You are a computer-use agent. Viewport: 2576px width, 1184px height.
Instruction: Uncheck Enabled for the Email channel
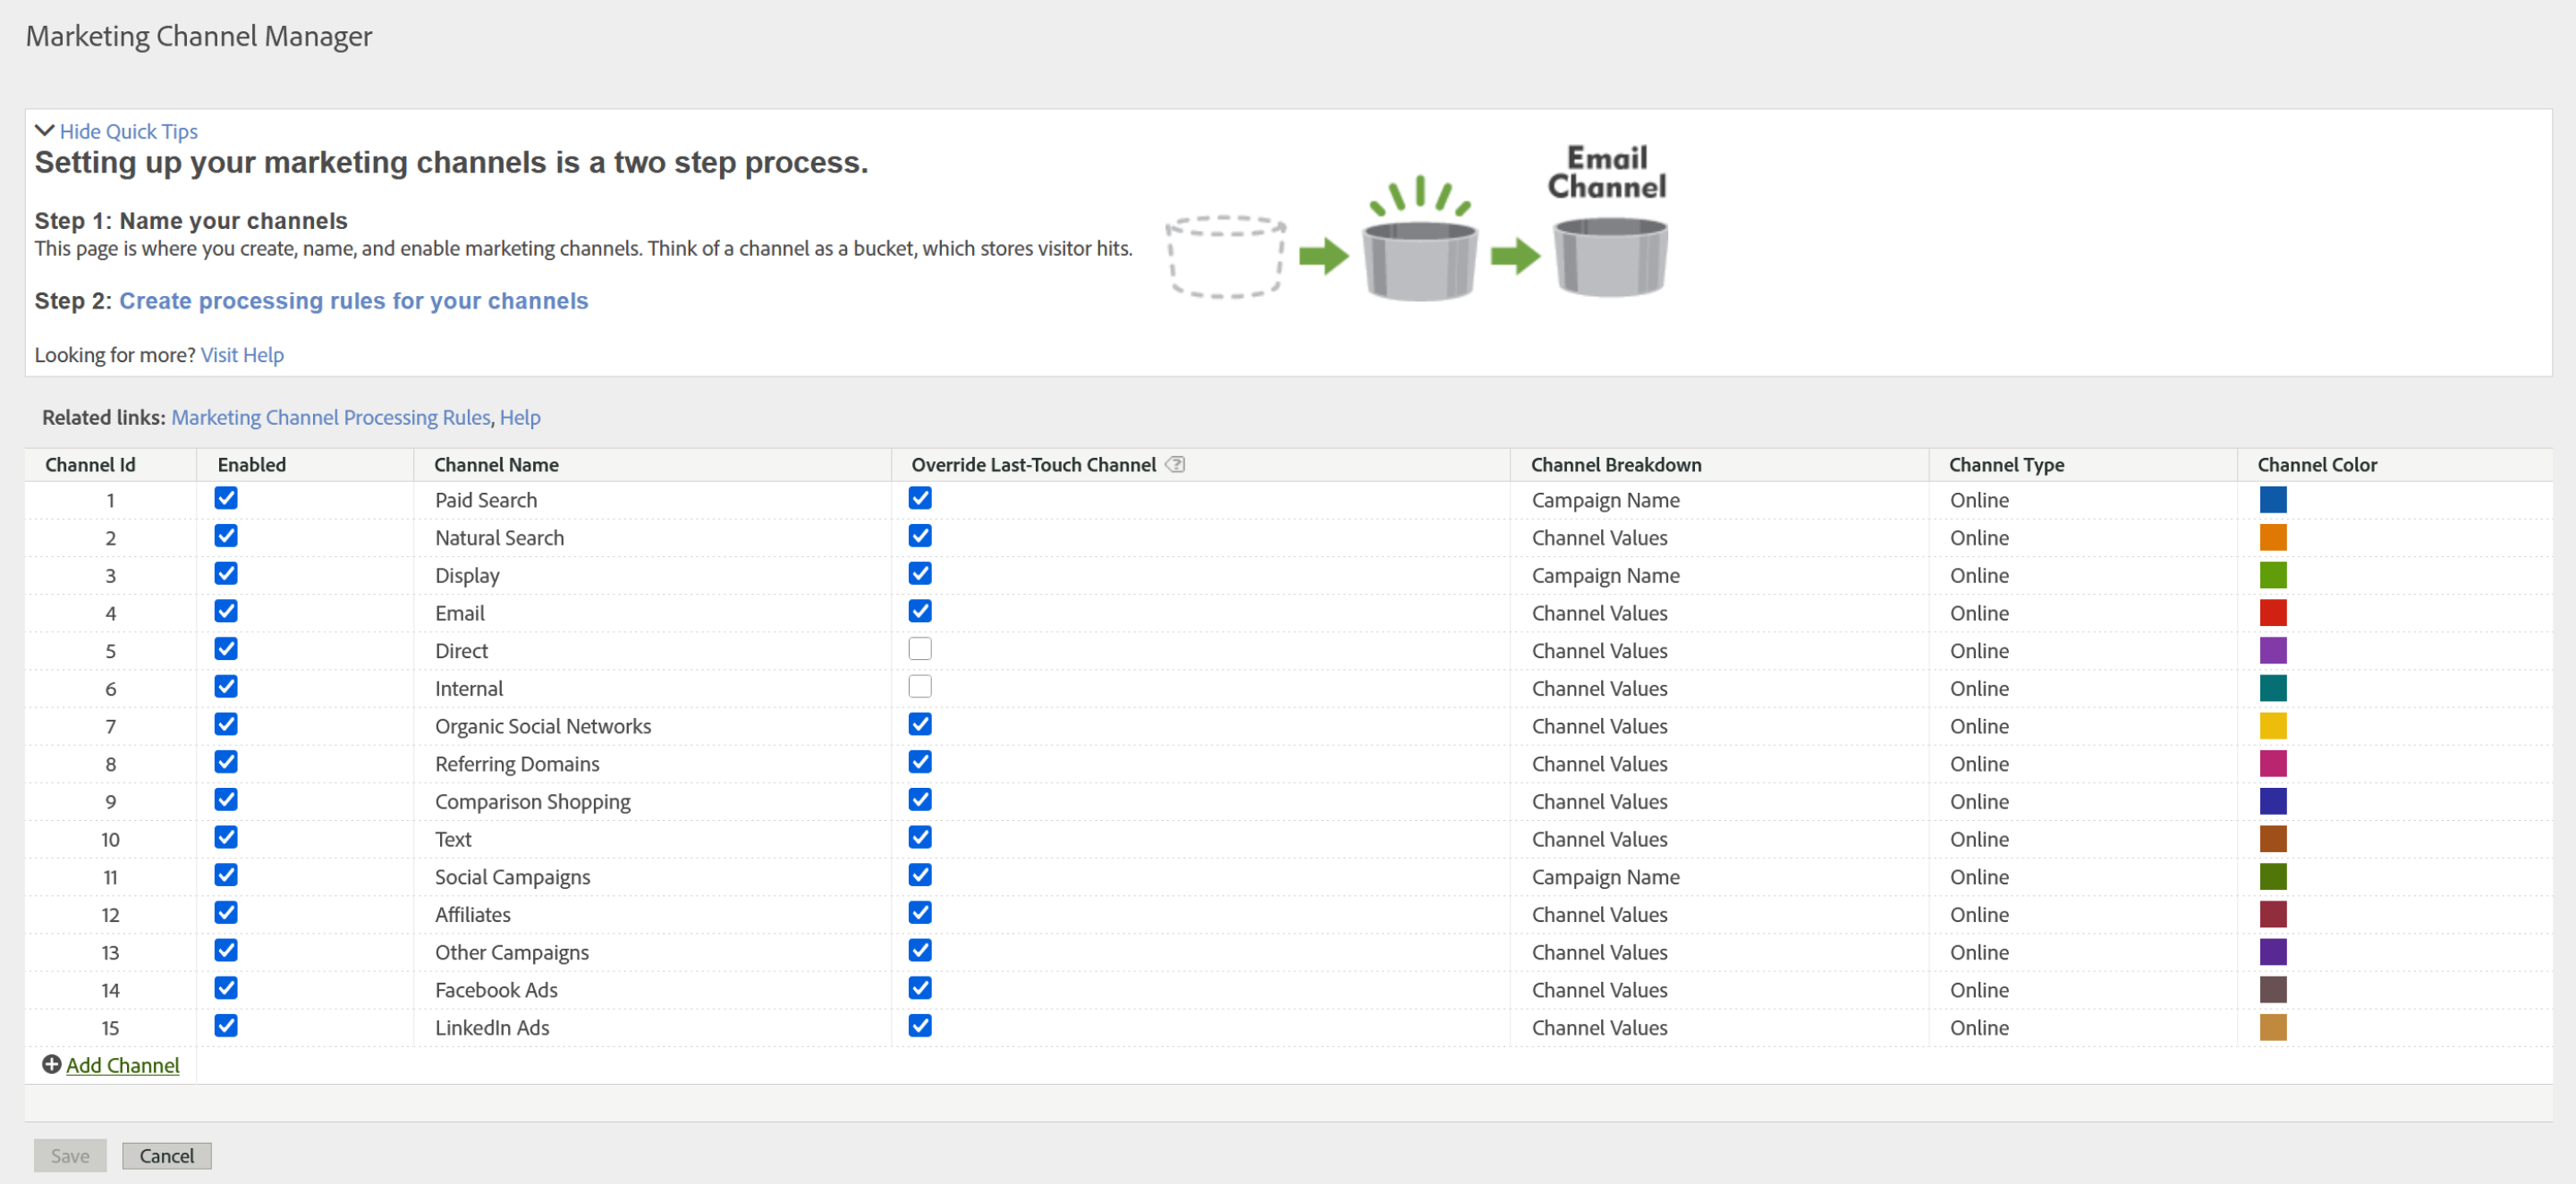226,611
